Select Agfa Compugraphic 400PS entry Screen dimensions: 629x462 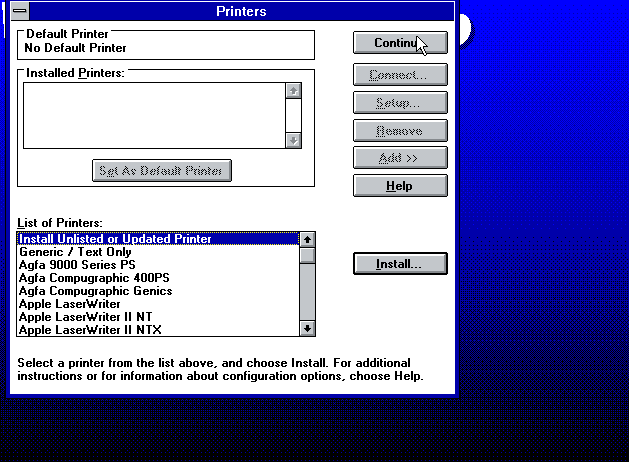pos(157,278)
